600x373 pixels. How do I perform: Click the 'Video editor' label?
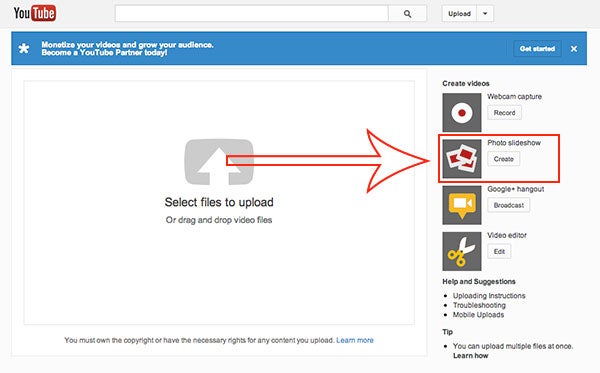tap(507, 235)
